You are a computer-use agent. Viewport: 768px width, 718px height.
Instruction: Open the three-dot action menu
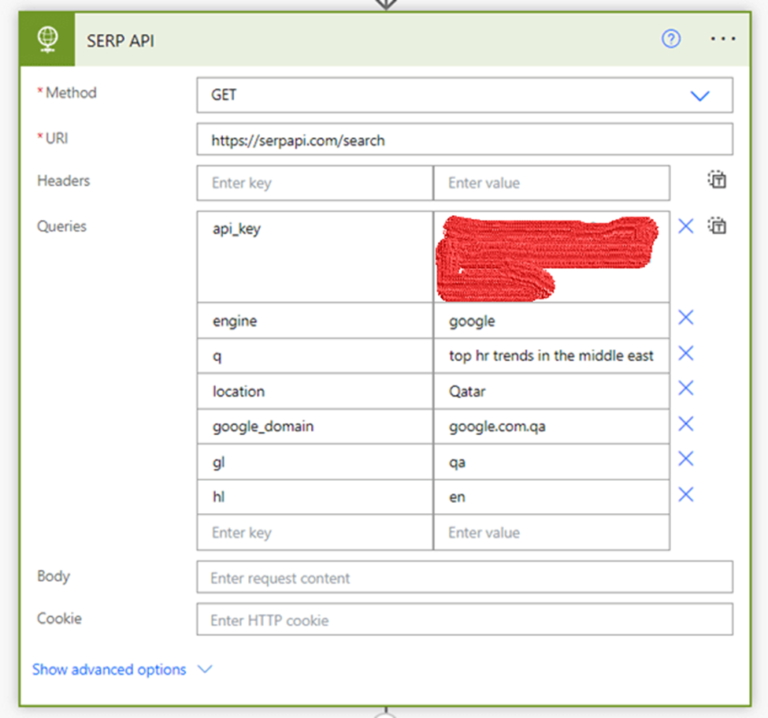coord(722,39)
